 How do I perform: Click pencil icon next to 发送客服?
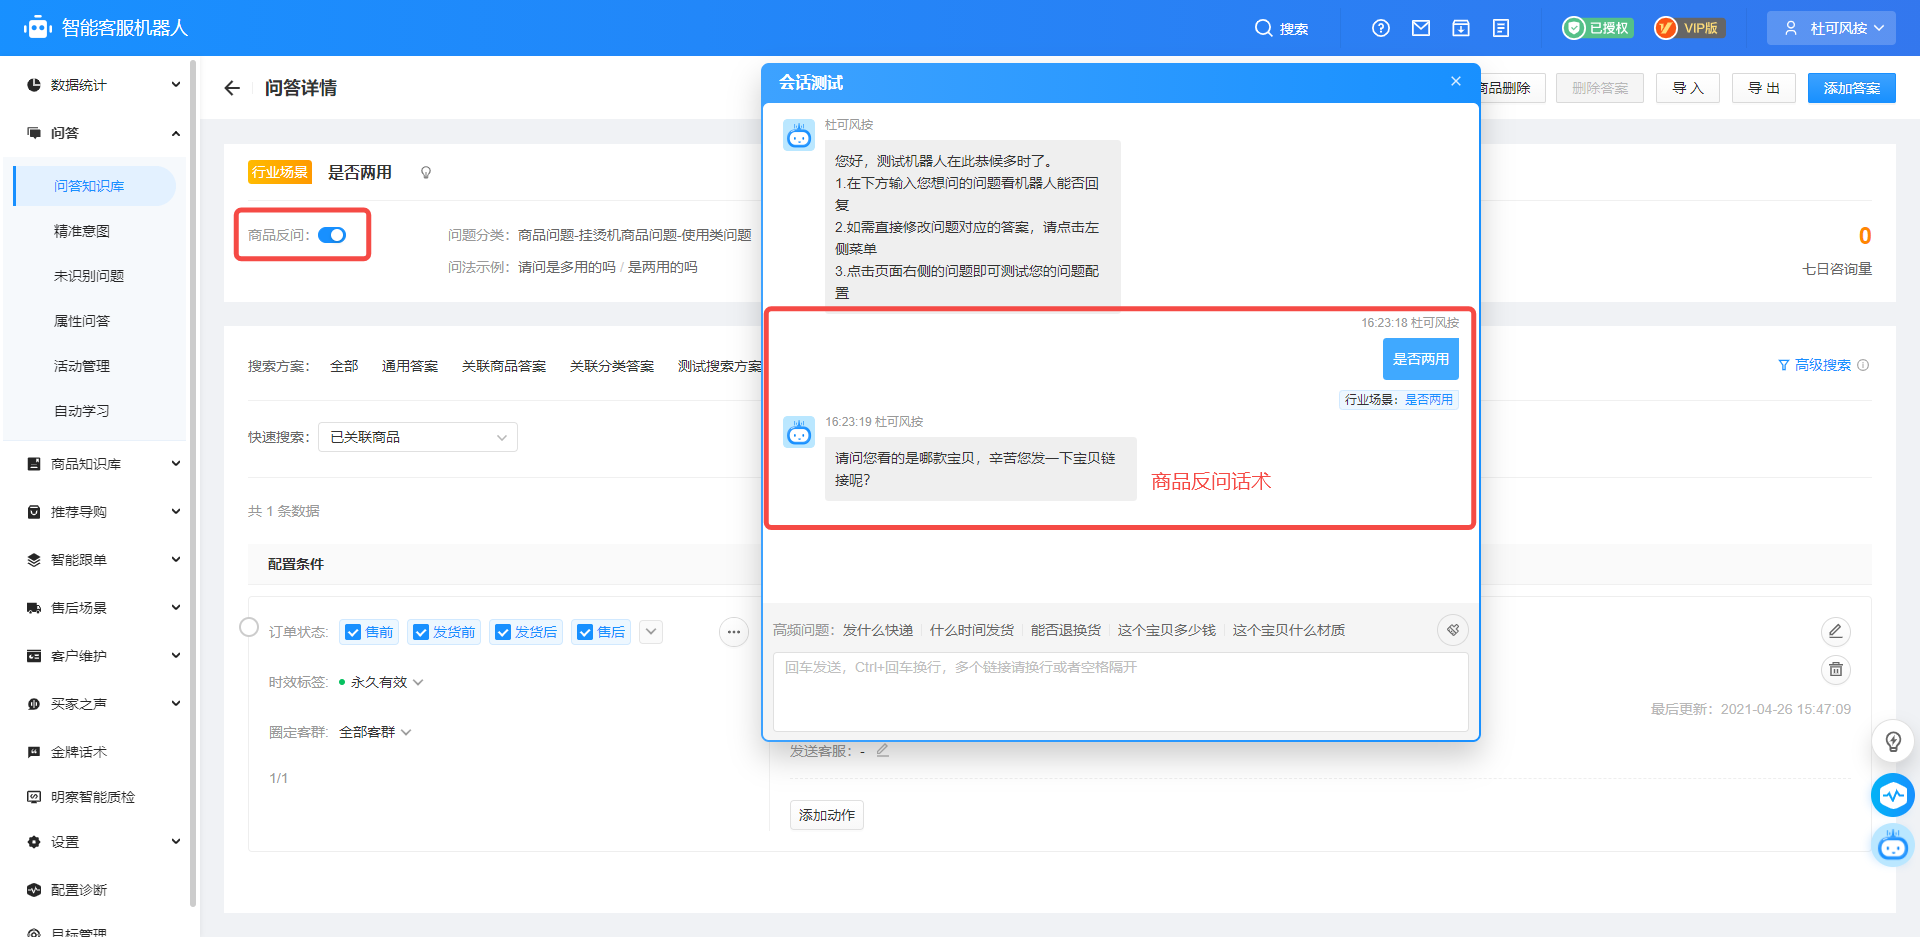pyautogui.click(x=883, y=750)
